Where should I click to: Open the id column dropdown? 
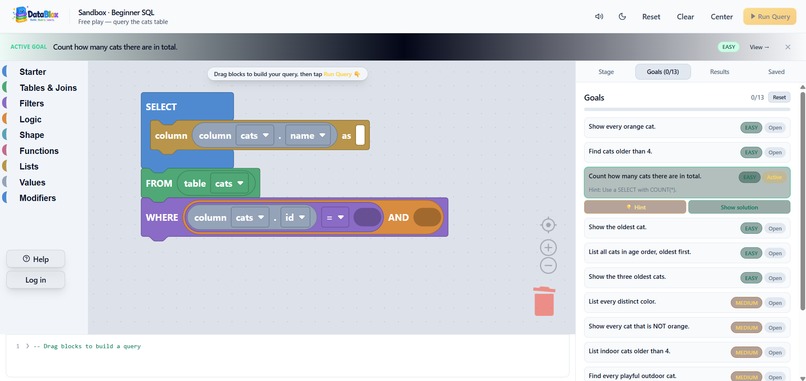pyautogui.click(x=295, y=217)
